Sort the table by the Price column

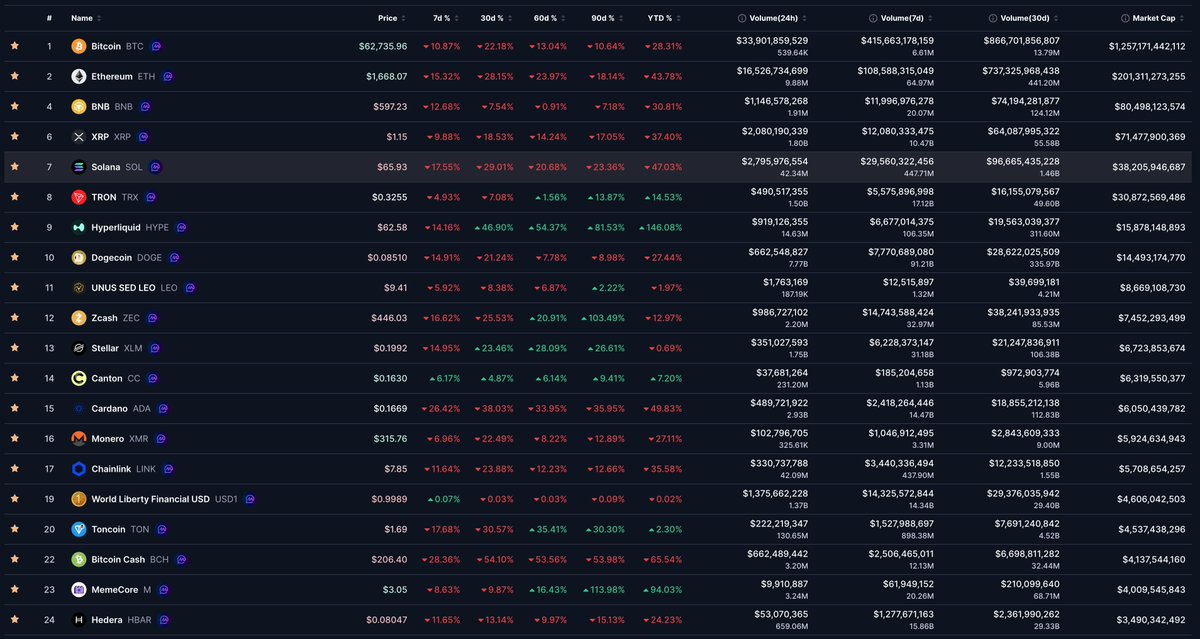391,18
